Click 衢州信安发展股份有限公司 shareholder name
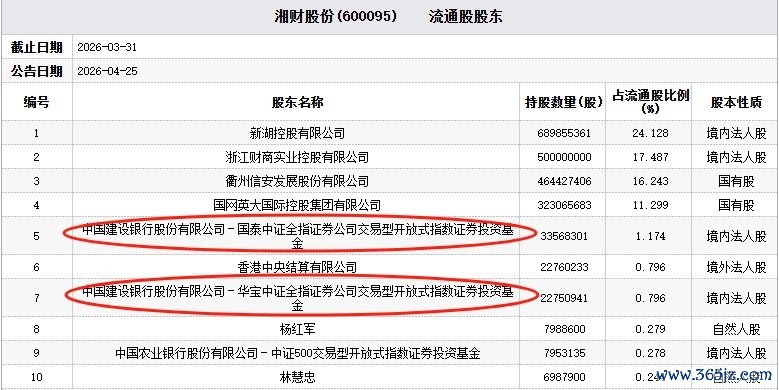This screenshot has height=390, width=779. (x=297, y=181)
